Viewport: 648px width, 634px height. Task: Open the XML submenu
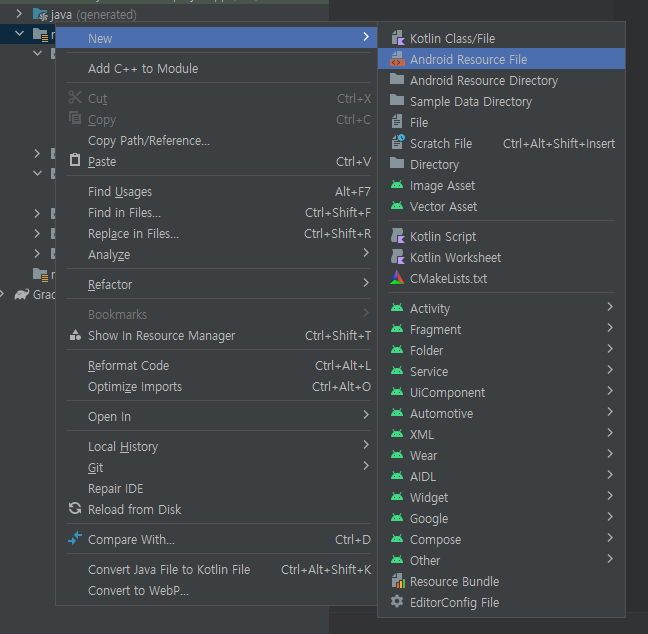[x=501, y=434]
